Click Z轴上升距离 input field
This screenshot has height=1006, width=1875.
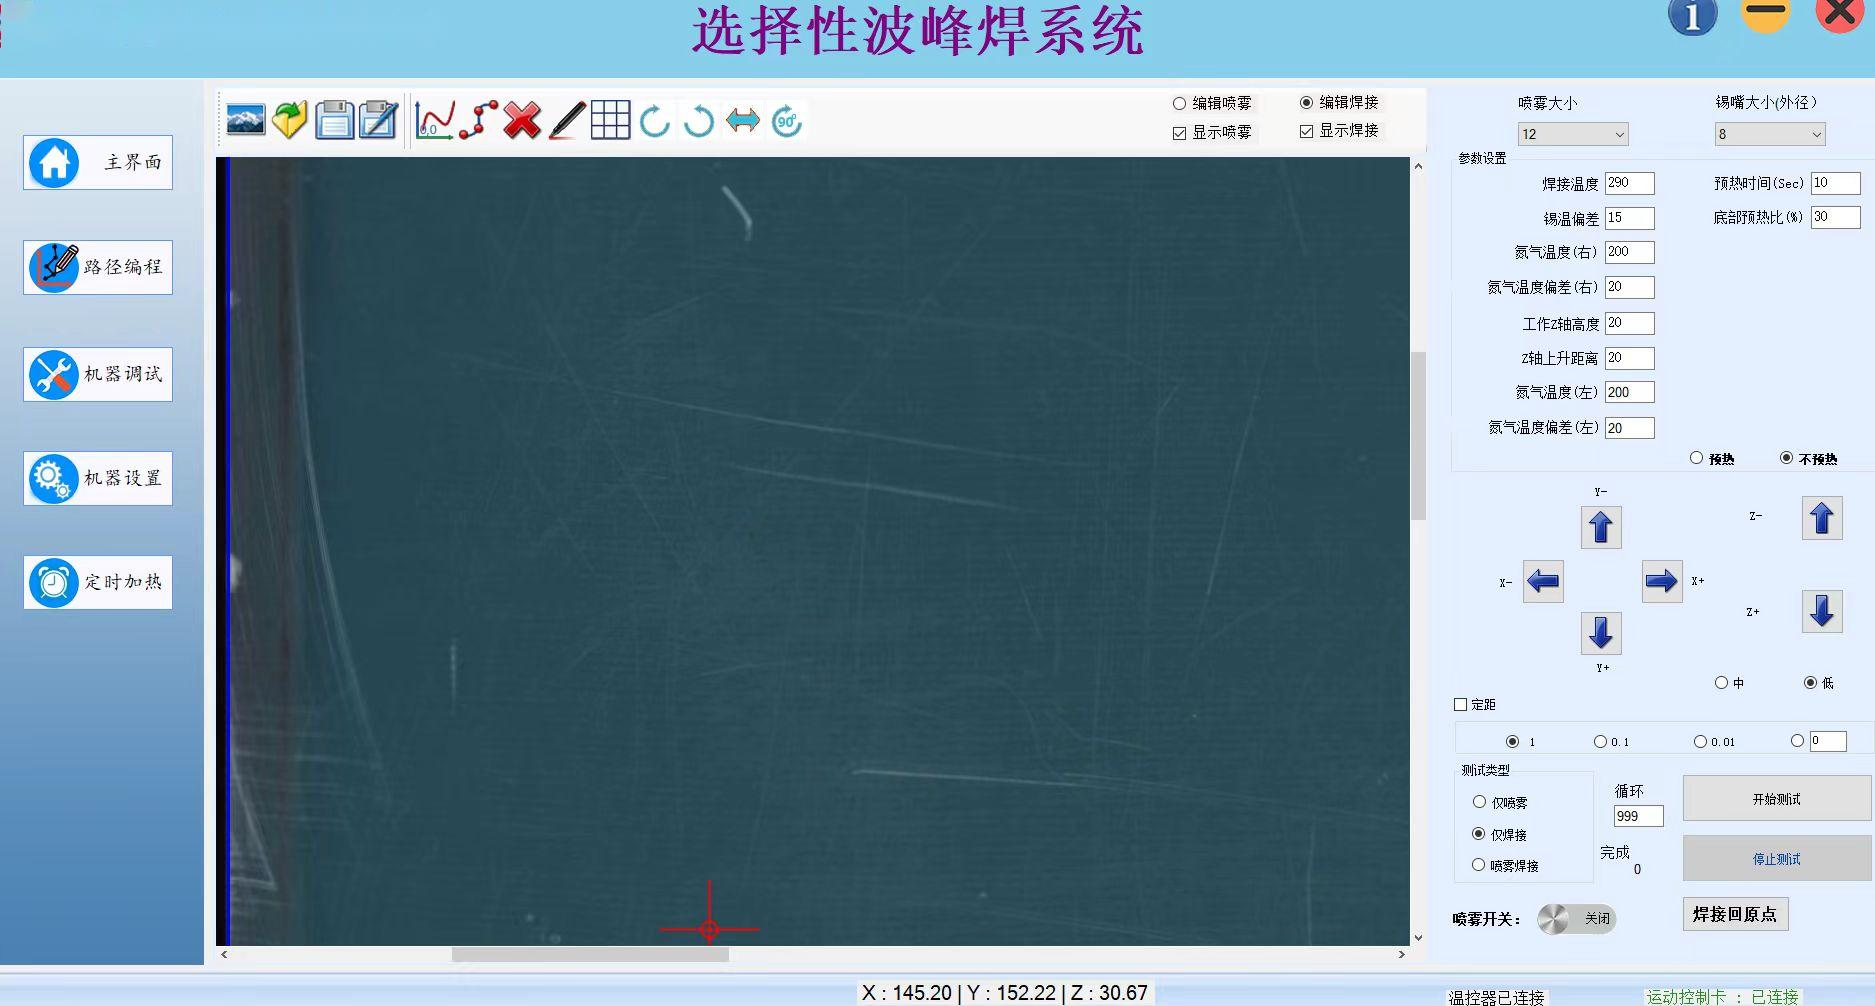[1630, 358]
